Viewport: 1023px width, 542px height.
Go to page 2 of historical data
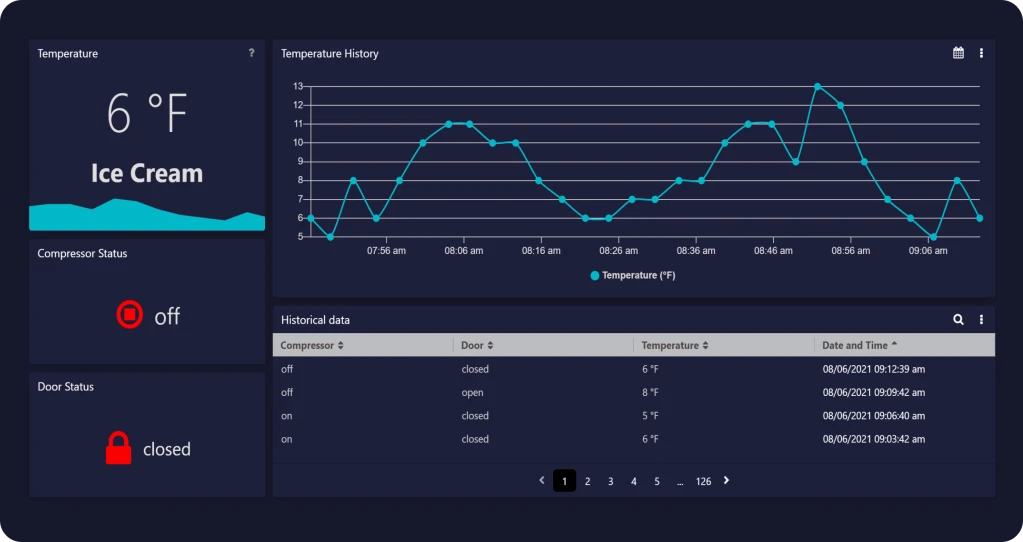(x=587, y=482)
